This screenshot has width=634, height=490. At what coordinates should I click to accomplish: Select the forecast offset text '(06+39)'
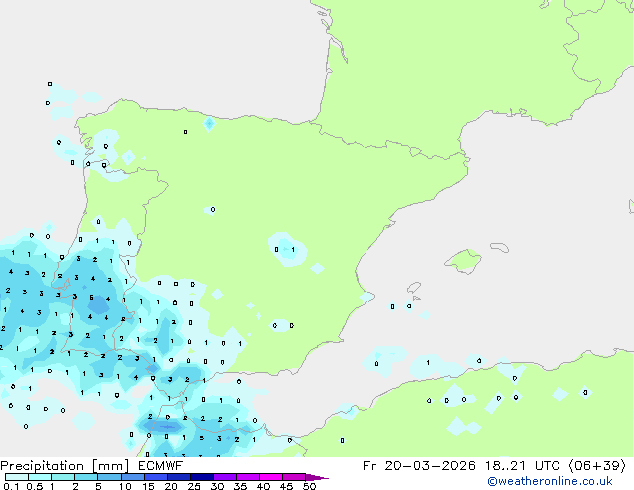597,466
